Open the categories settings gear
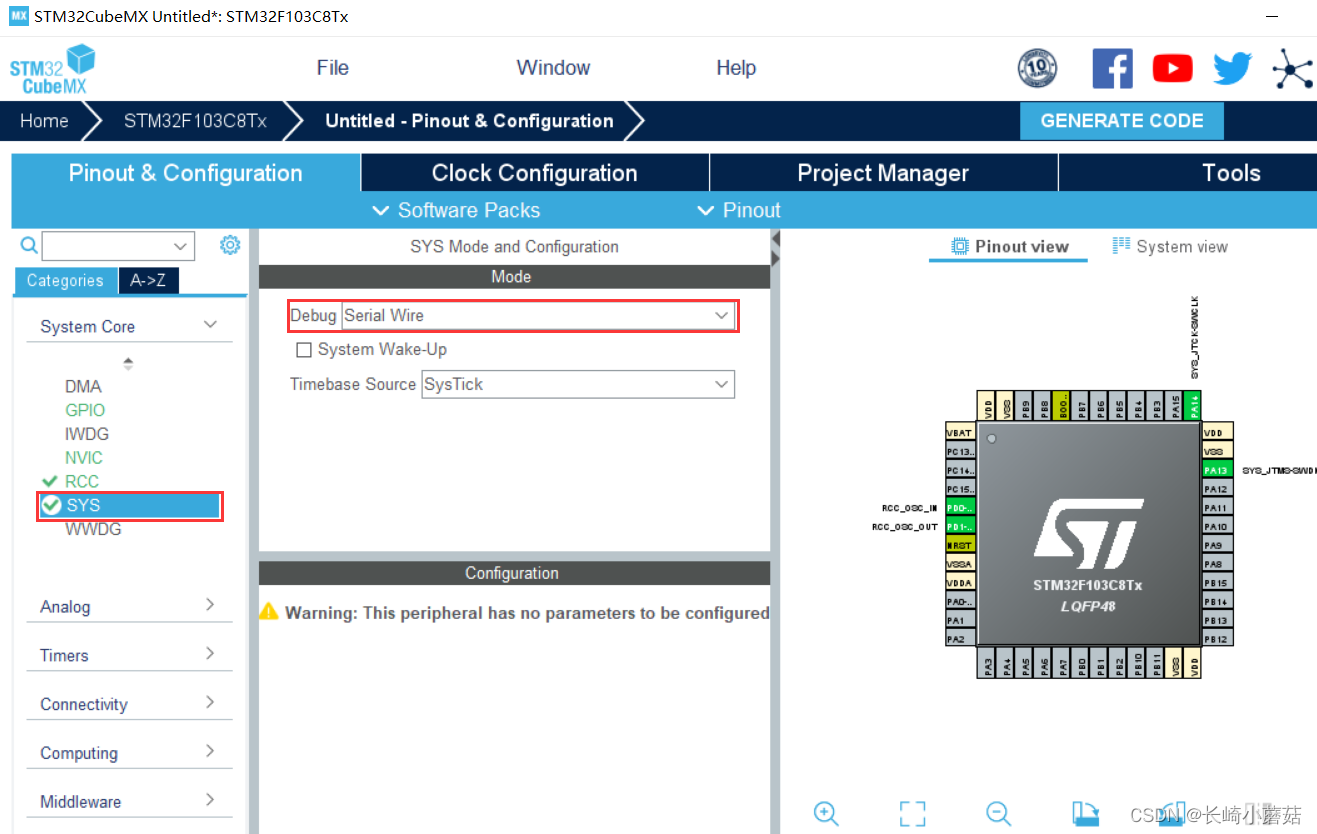The height and width of the screenshot is (834, 1317). (x=230, y=245)
